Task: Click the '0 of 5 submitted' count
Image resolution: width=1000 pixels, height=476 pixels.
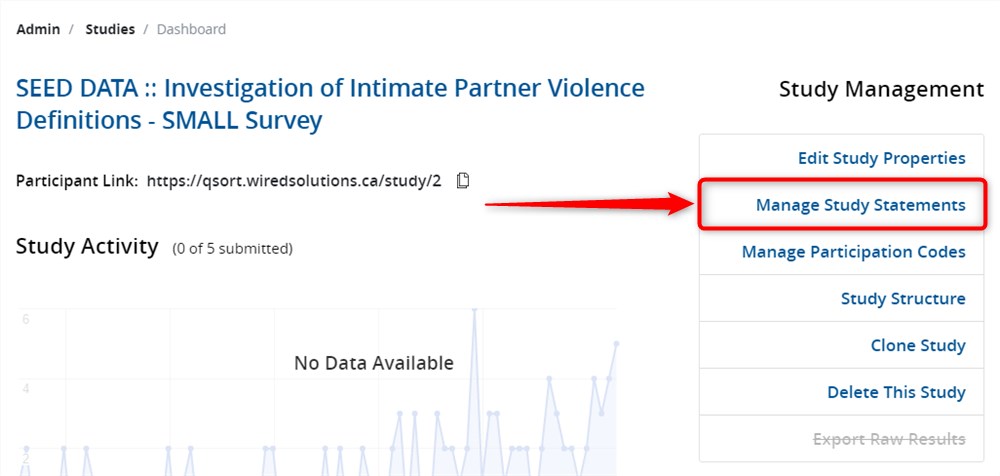Action: click(x=232, y=248)
